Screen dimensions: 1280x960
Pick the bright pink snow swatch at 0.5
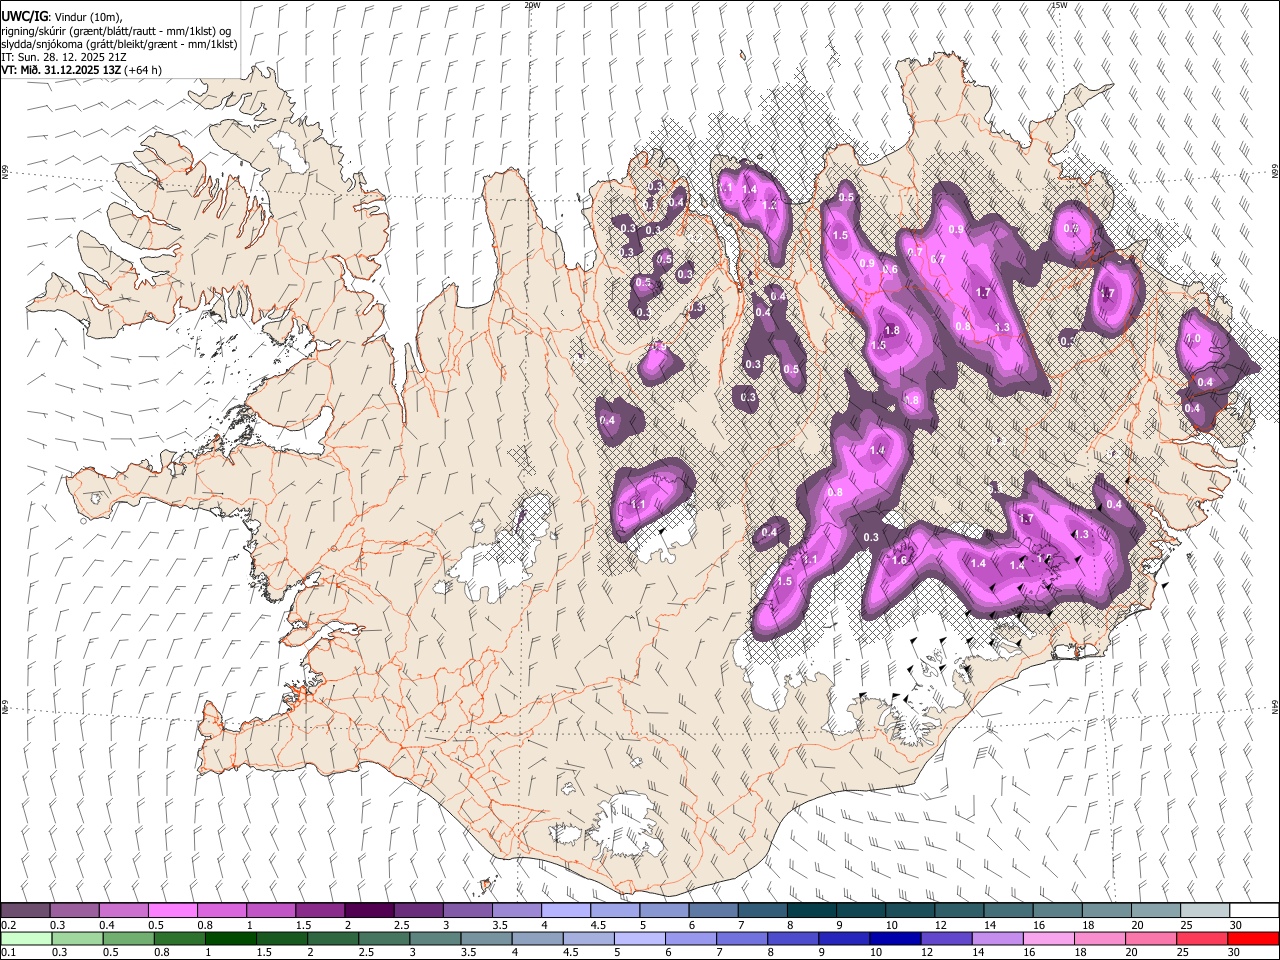pyautogui.click(x=172, y=910)
